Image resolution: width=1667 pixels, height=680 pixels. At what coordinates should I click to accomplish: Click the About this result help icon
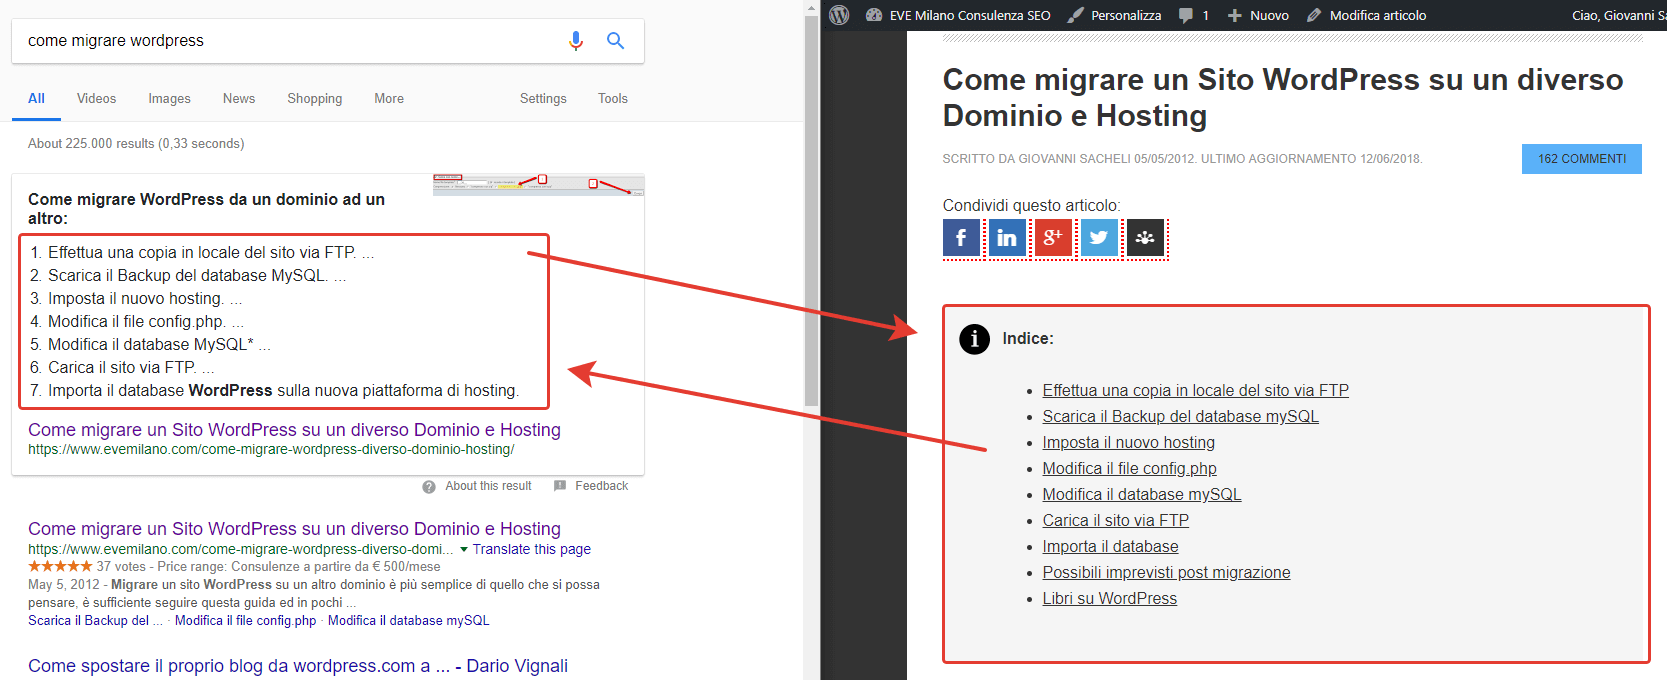pos(429,487)
